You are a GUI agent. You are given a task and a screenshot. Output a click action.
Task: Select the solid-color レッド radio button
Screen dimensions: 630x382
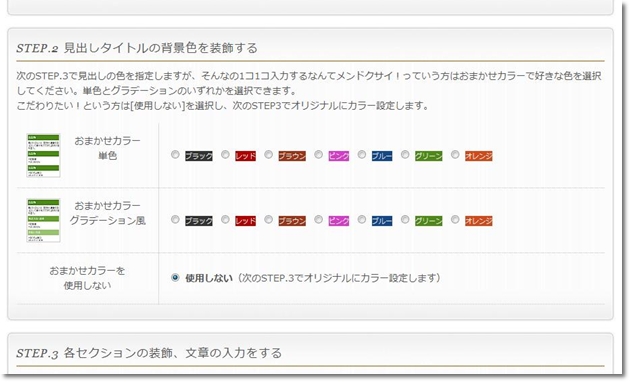(225, 155)
